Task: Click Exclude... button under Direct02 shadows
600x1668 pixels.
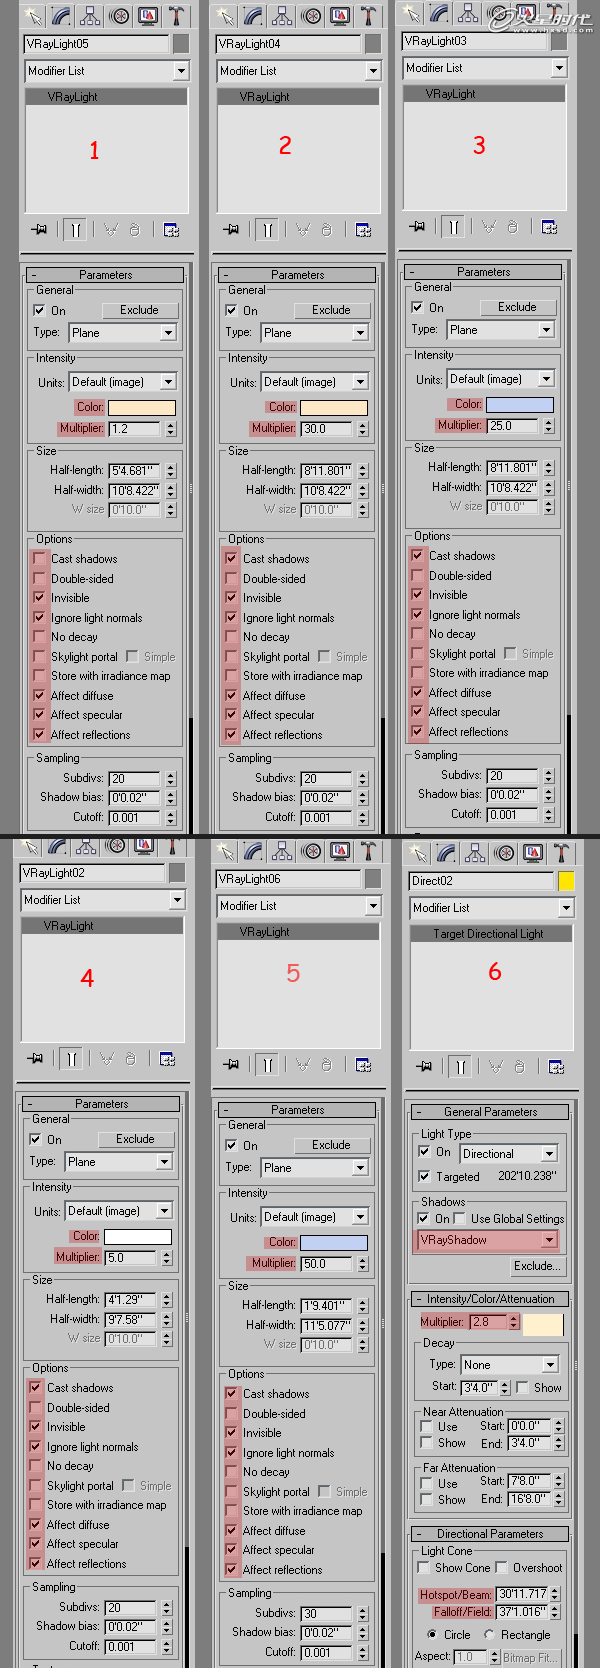Action: point(537,1266)
